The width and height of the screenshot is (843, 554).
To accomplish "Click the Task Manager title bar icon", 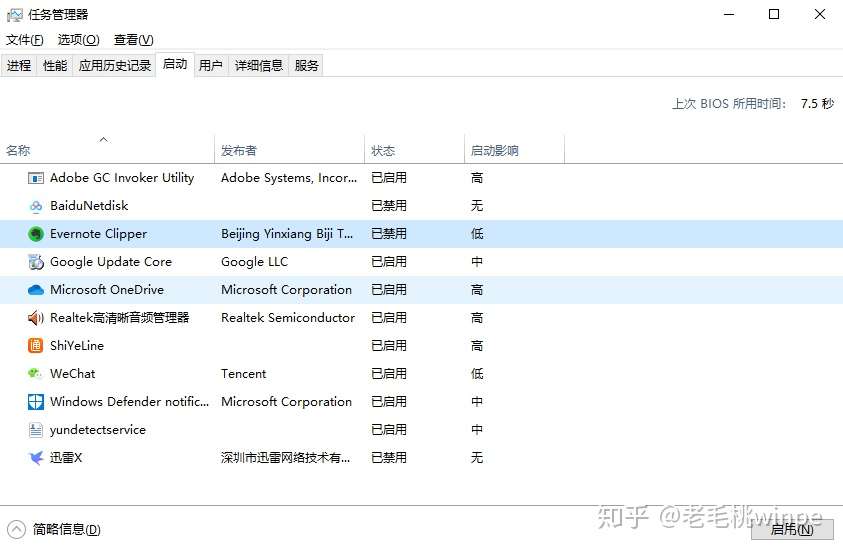I will pyautogui.click(x=15, y=15).
